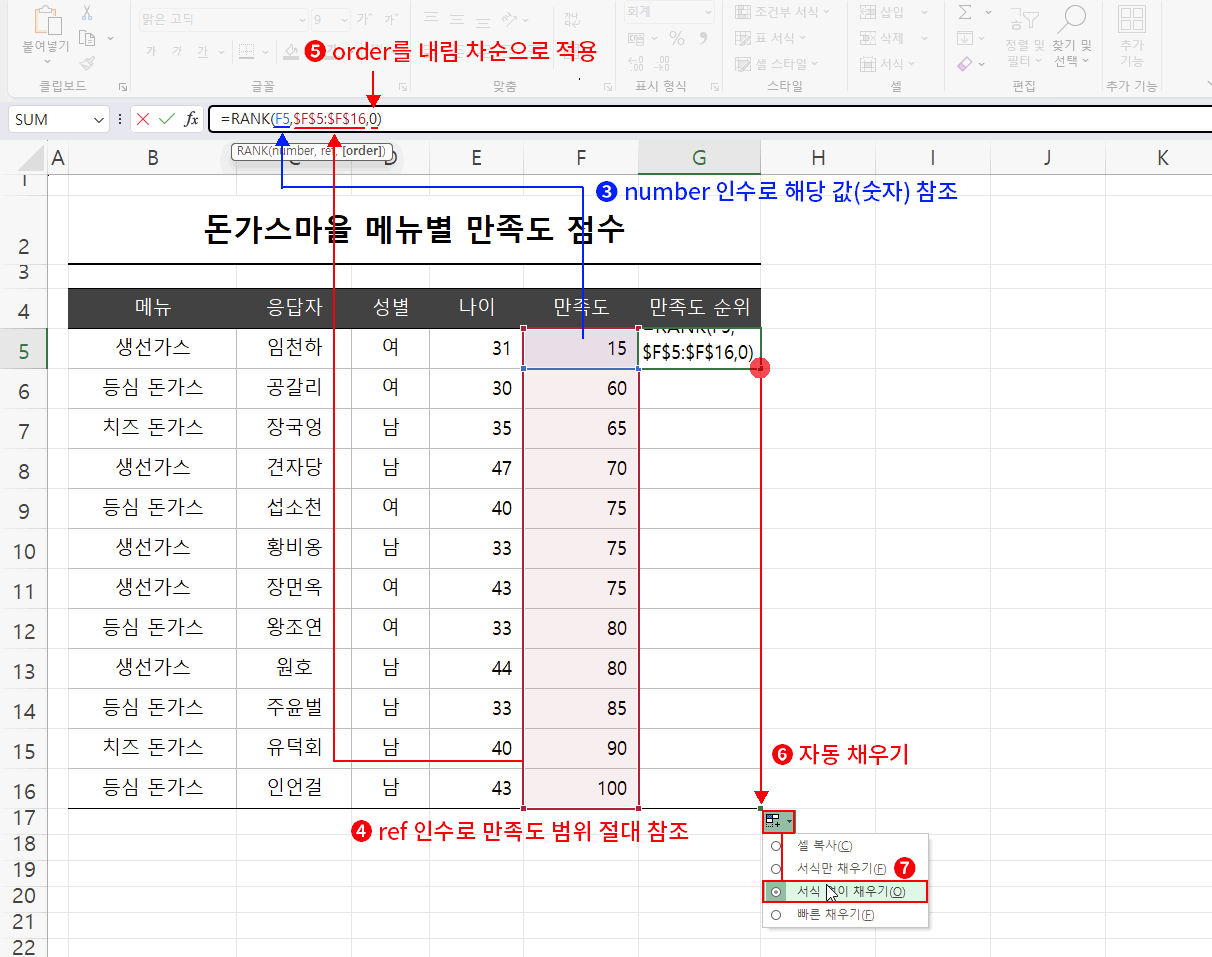Choose the 서식만 채우기 radio option
Screen dimensions: 1212x957
[x=776, y=869]
